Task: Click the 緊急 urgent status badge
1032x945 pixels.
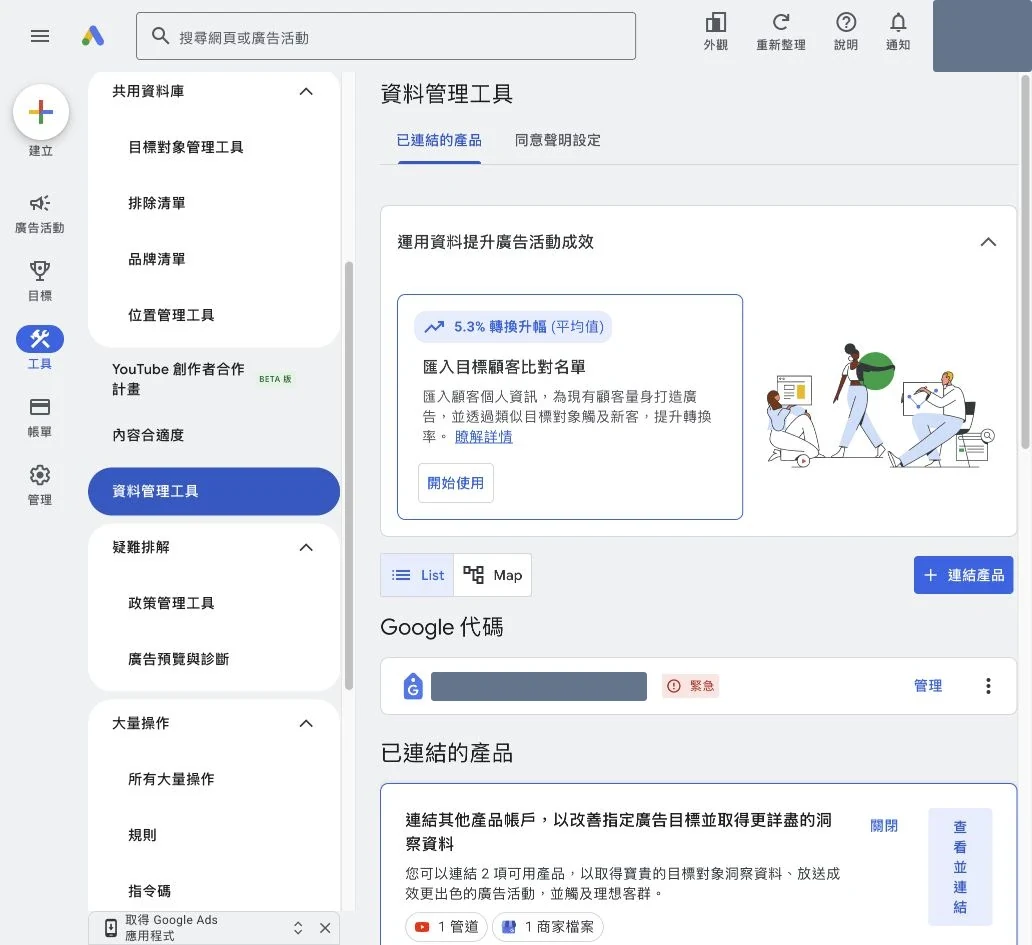Action: pos(690,686)
